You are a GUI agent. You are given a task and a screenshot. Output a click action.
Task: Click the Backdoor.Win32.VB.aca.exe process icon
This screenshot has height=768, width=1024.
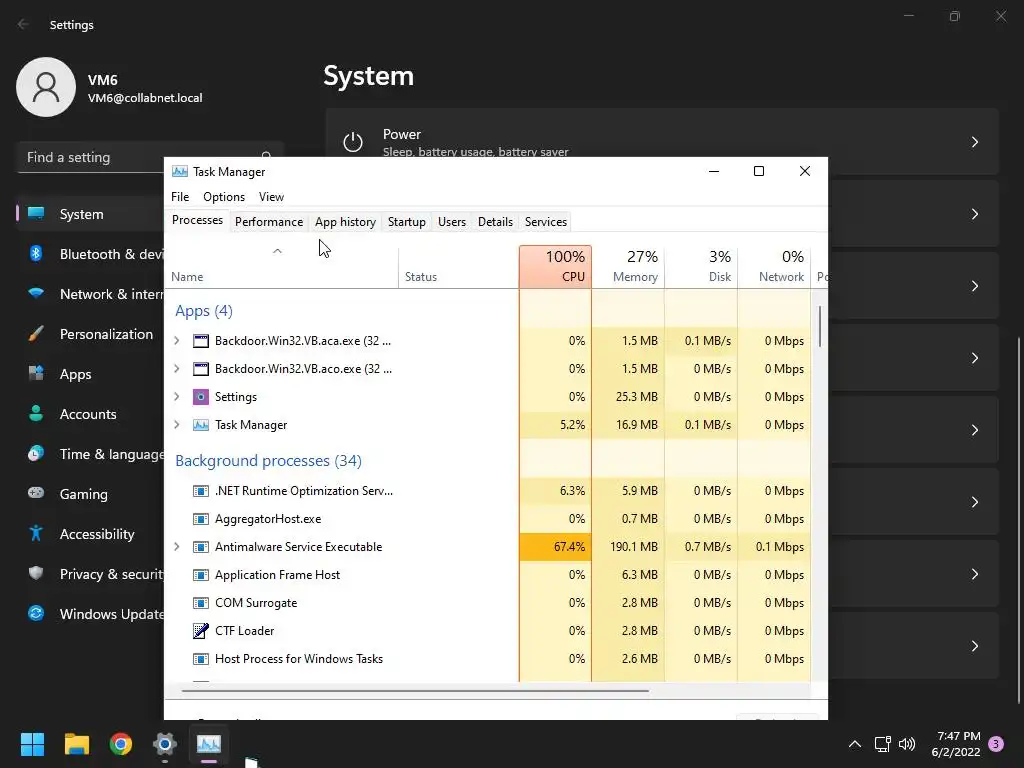200,341
